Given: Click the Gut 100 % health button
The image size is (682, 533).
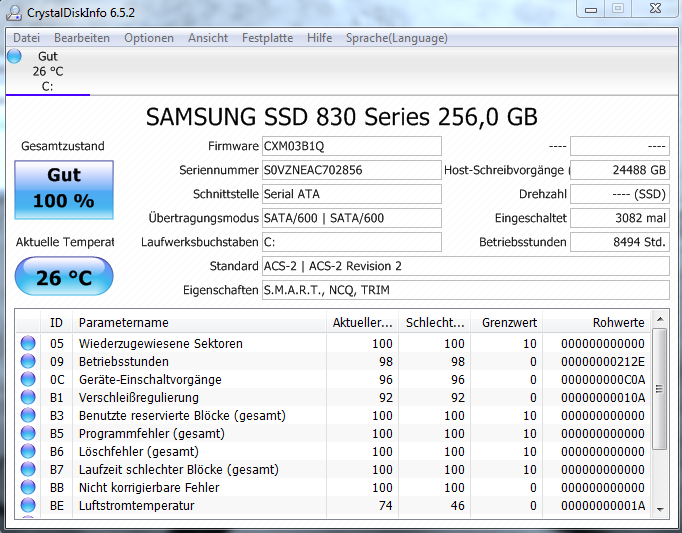Looking at the screenshot, I should [x=64, y=190].
